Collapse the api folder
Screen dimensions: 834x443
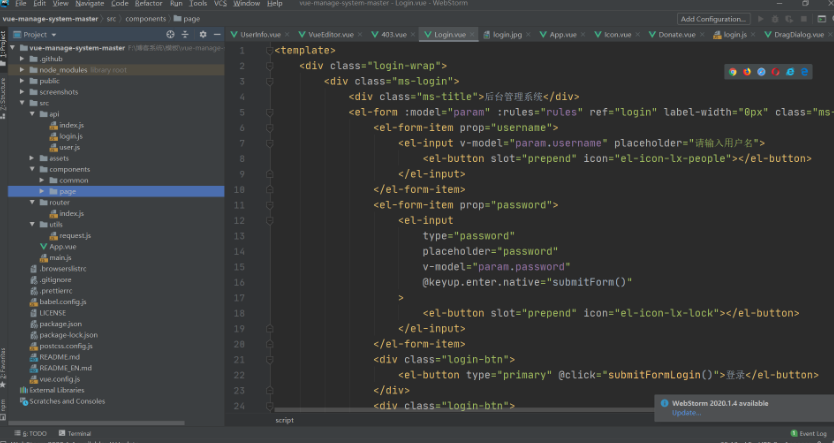point(32,114)
